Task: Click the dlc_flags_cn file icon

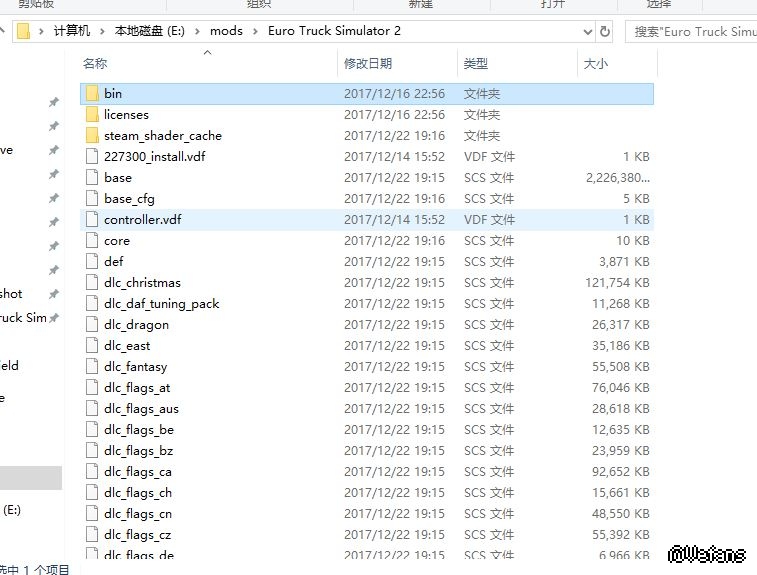Action: (x=92, y=514)
